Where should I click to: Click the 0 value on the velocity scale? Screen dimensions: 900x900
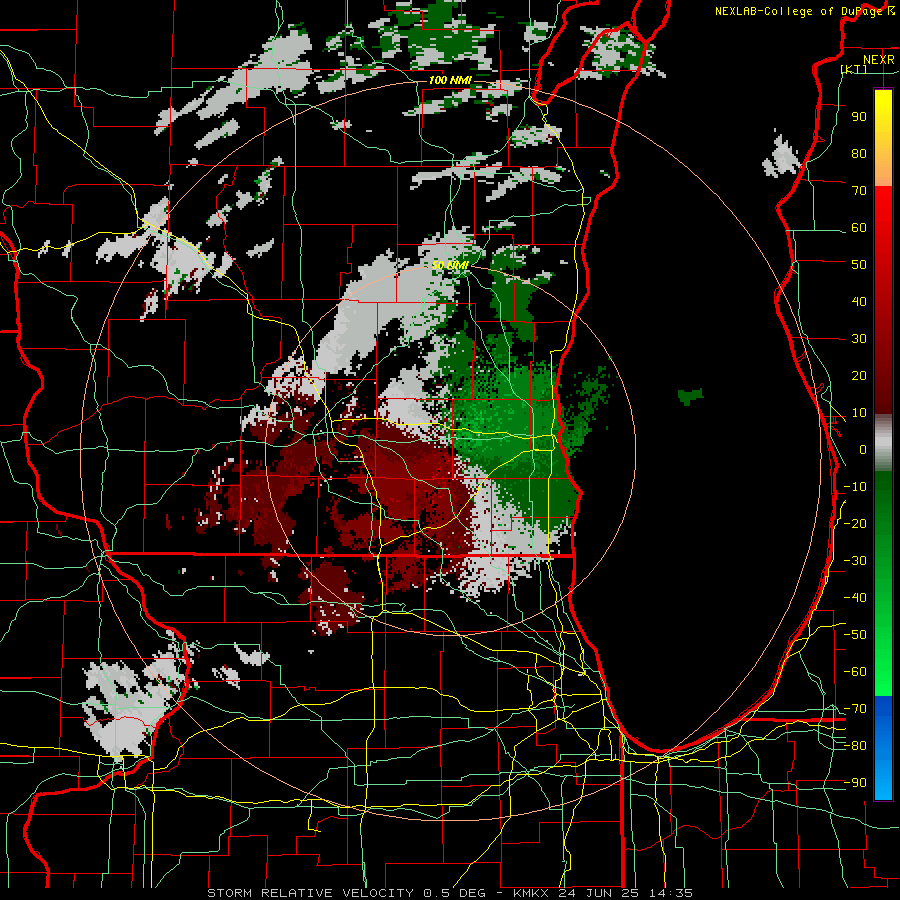(x=863, y=449)
